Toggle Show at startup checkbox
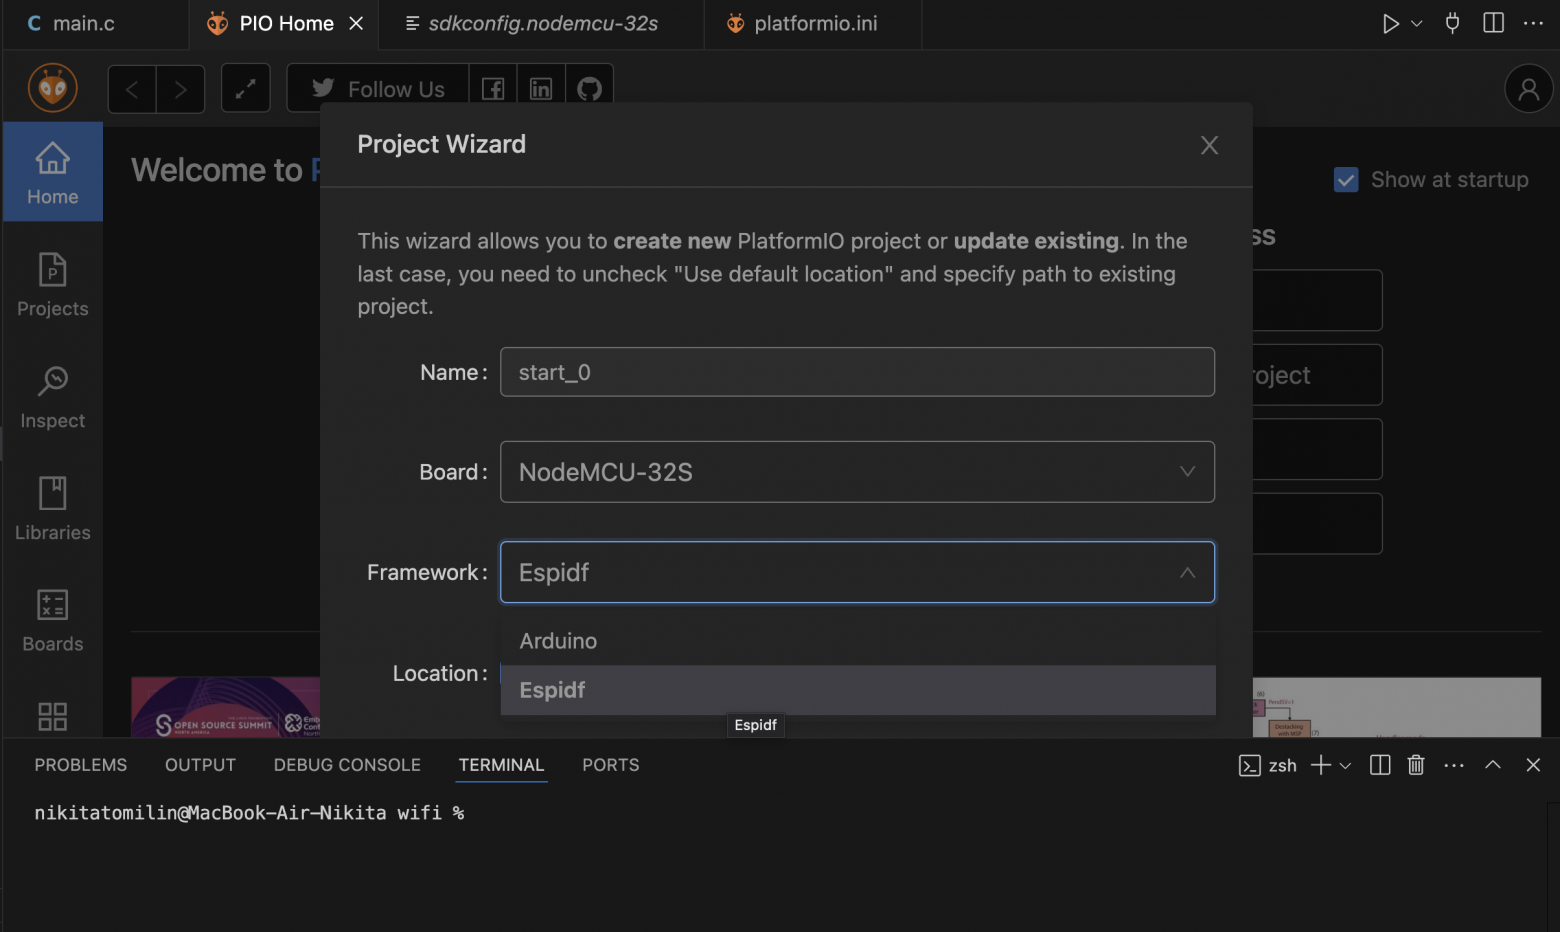This screenshot has width=1560, height=932. (1346, 180)
